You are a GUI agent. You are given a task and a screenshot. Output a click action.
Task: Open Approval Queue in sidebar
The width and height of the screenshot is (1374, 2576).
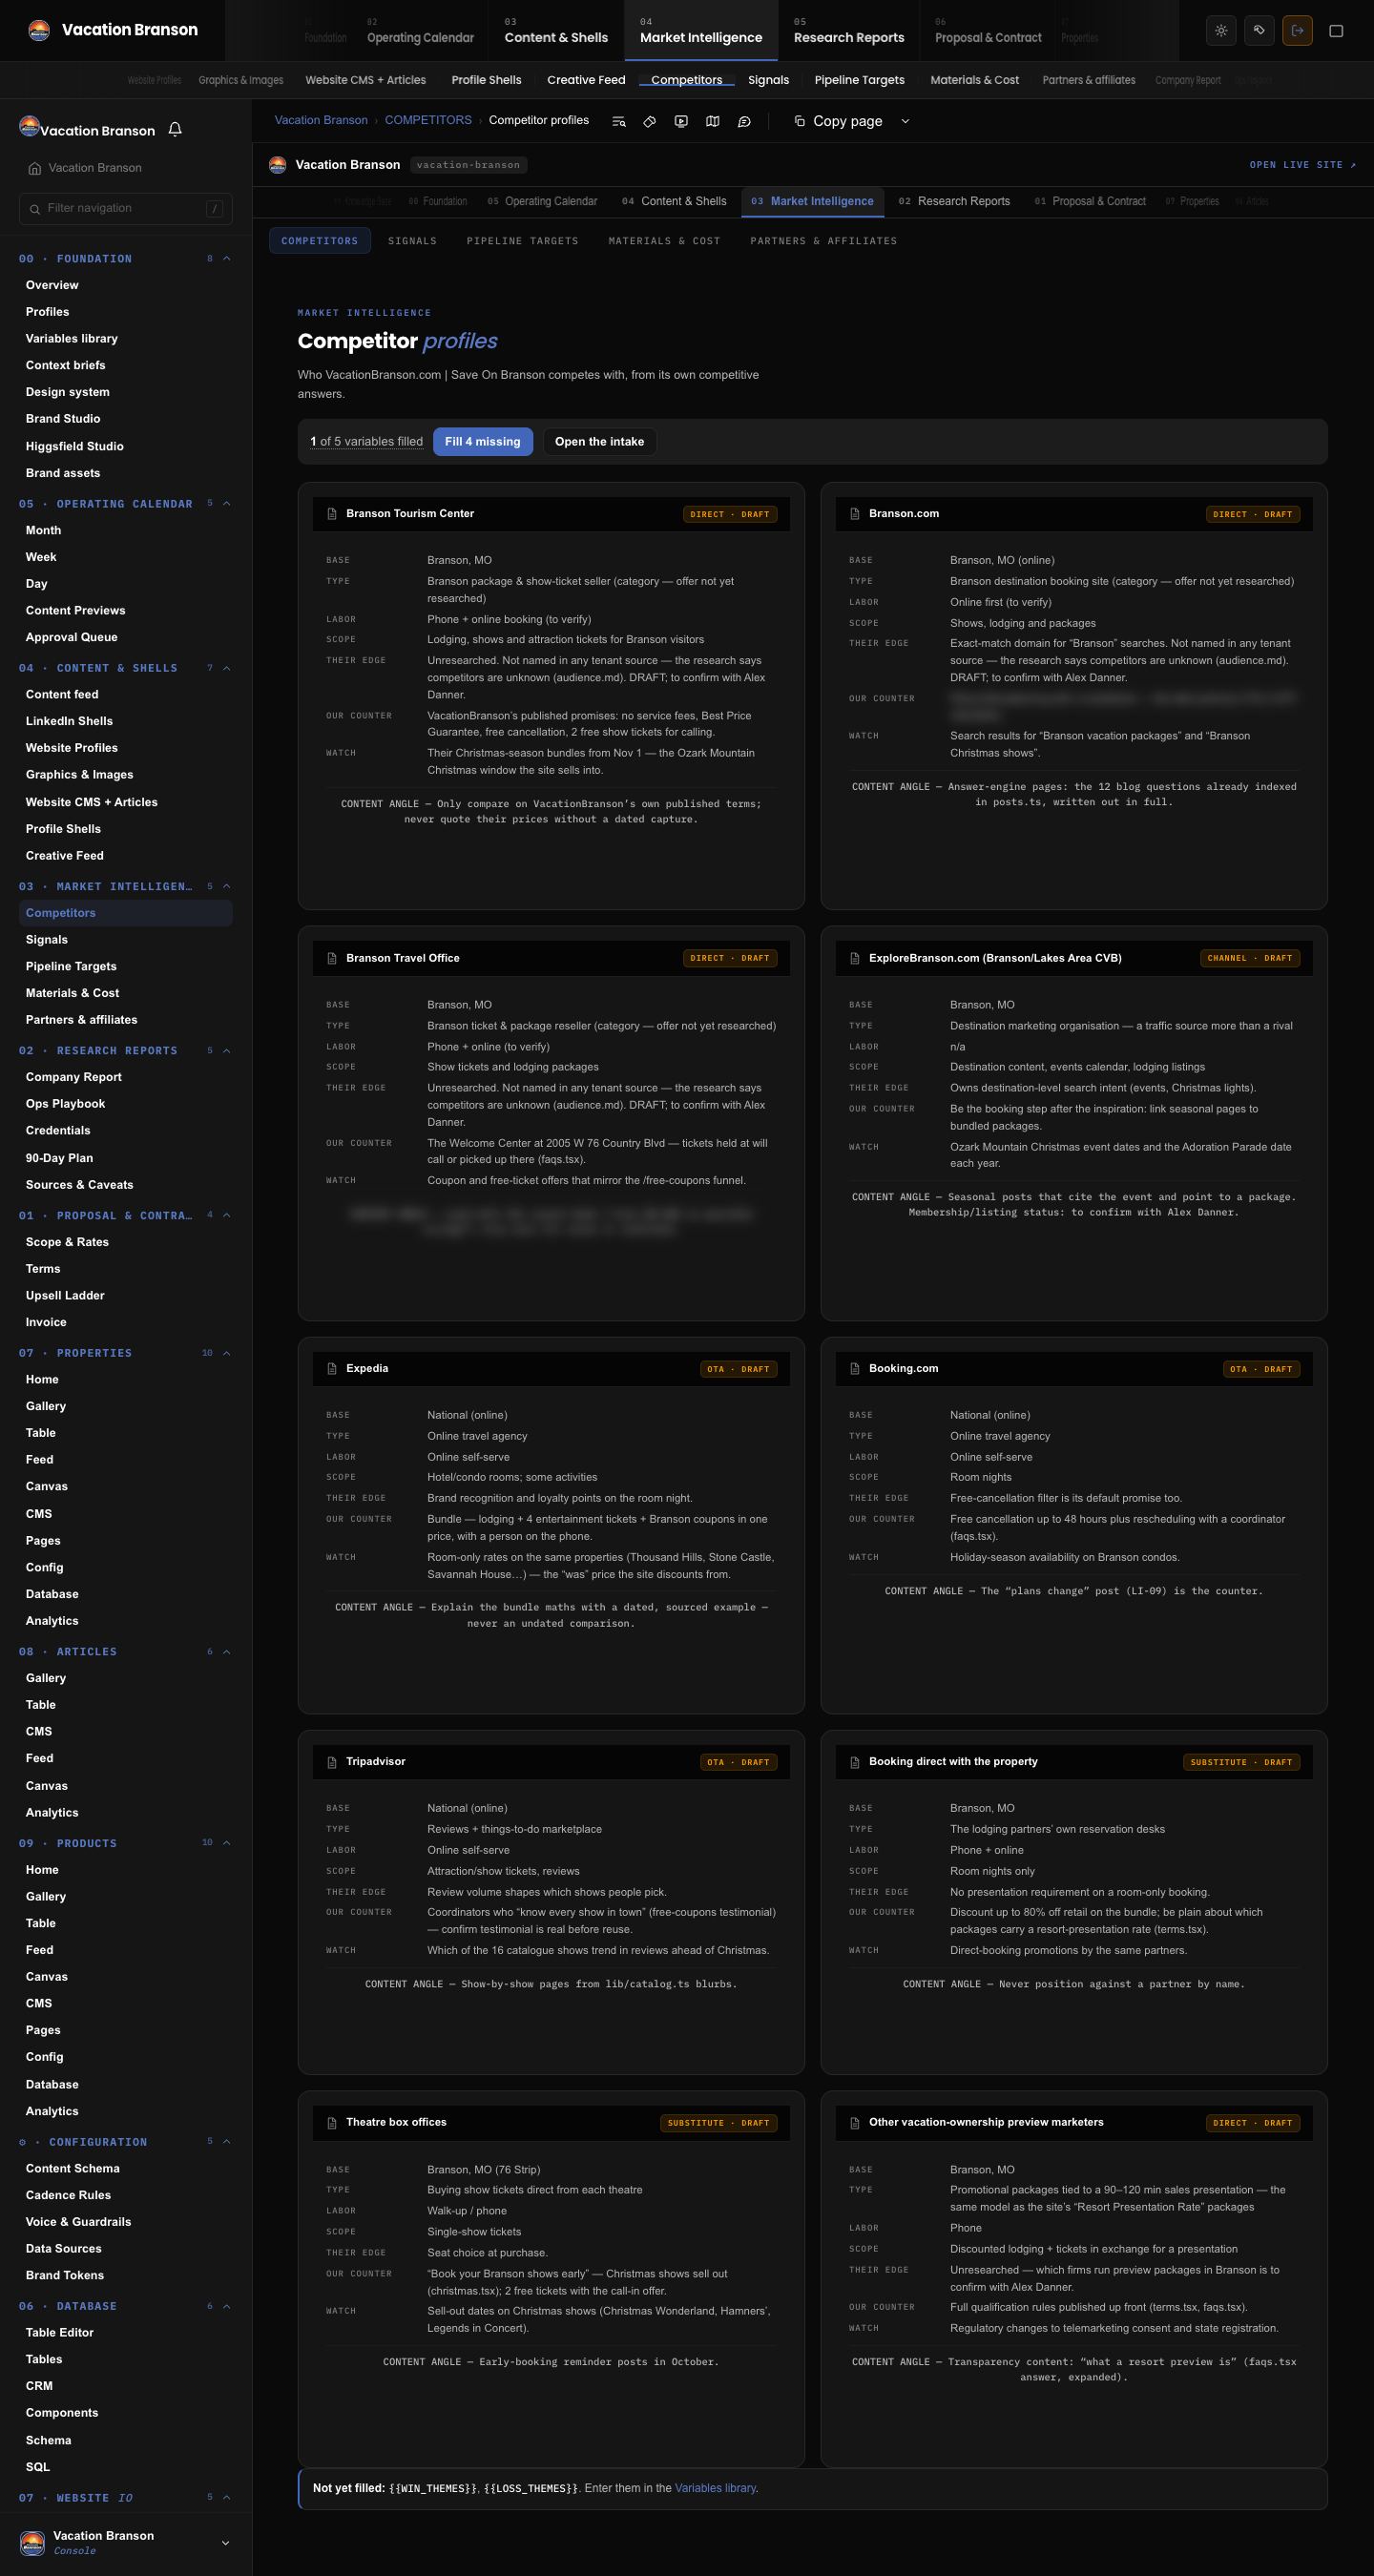pos(72,637)
